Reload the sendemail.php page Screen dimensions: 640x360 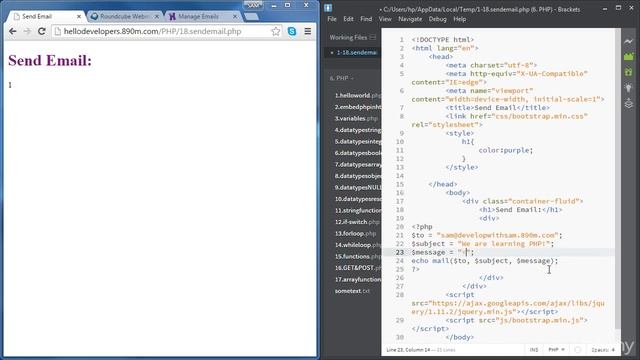[42, 31]
